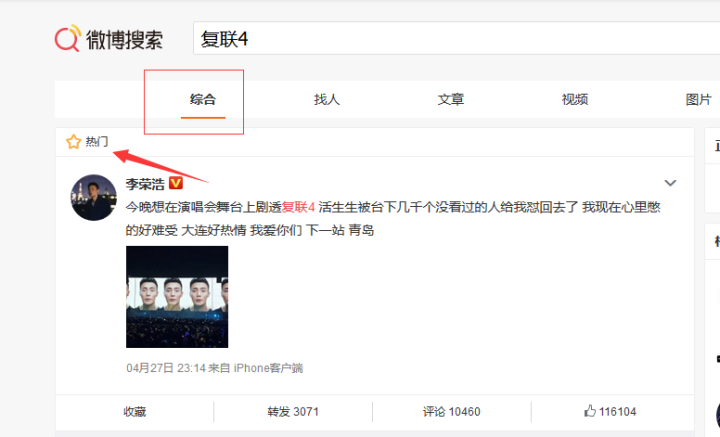The height and width of the screenshot is (437, 720).
Task: Expand the post options chevron
Action: [x=670, y=183]
